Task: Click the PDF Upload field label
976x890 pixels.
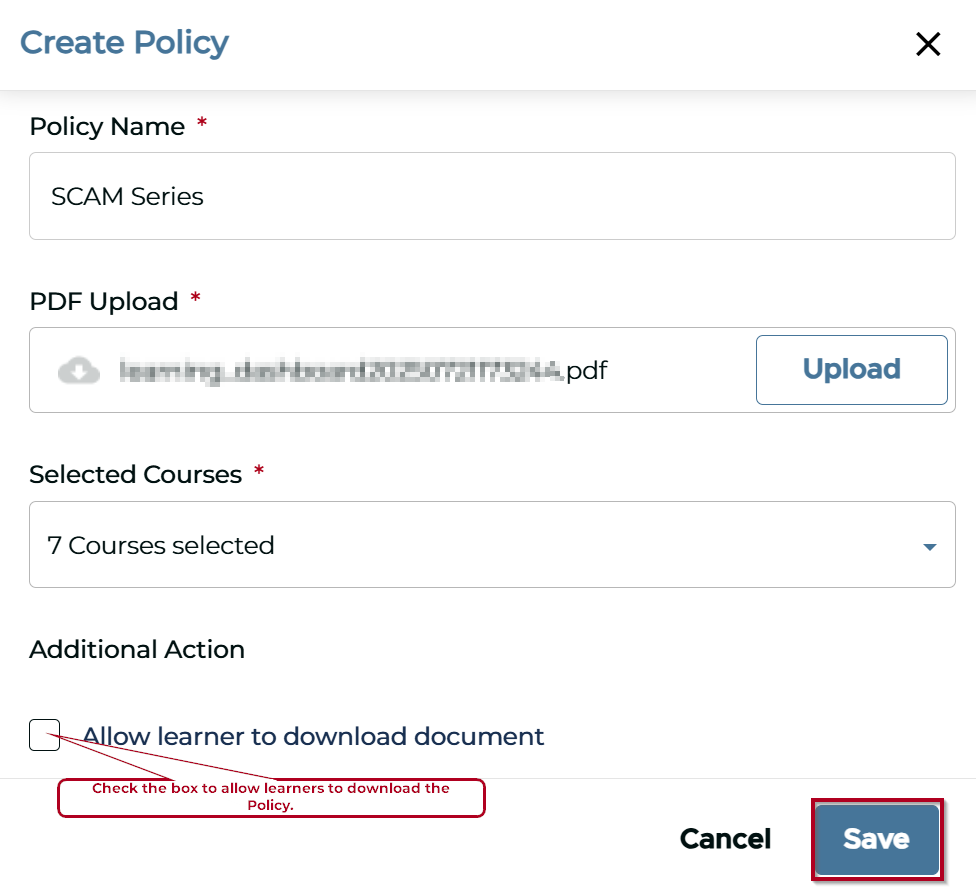Action: pos(104,301)
